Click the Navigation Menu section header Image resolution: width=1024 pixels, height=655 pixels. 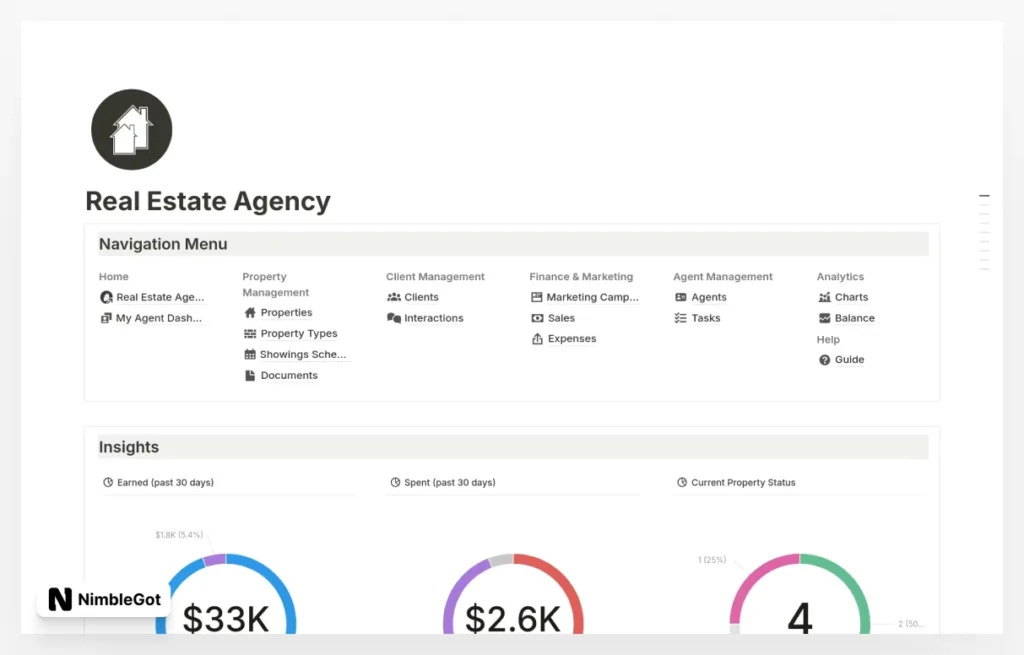tap(162, 244)
